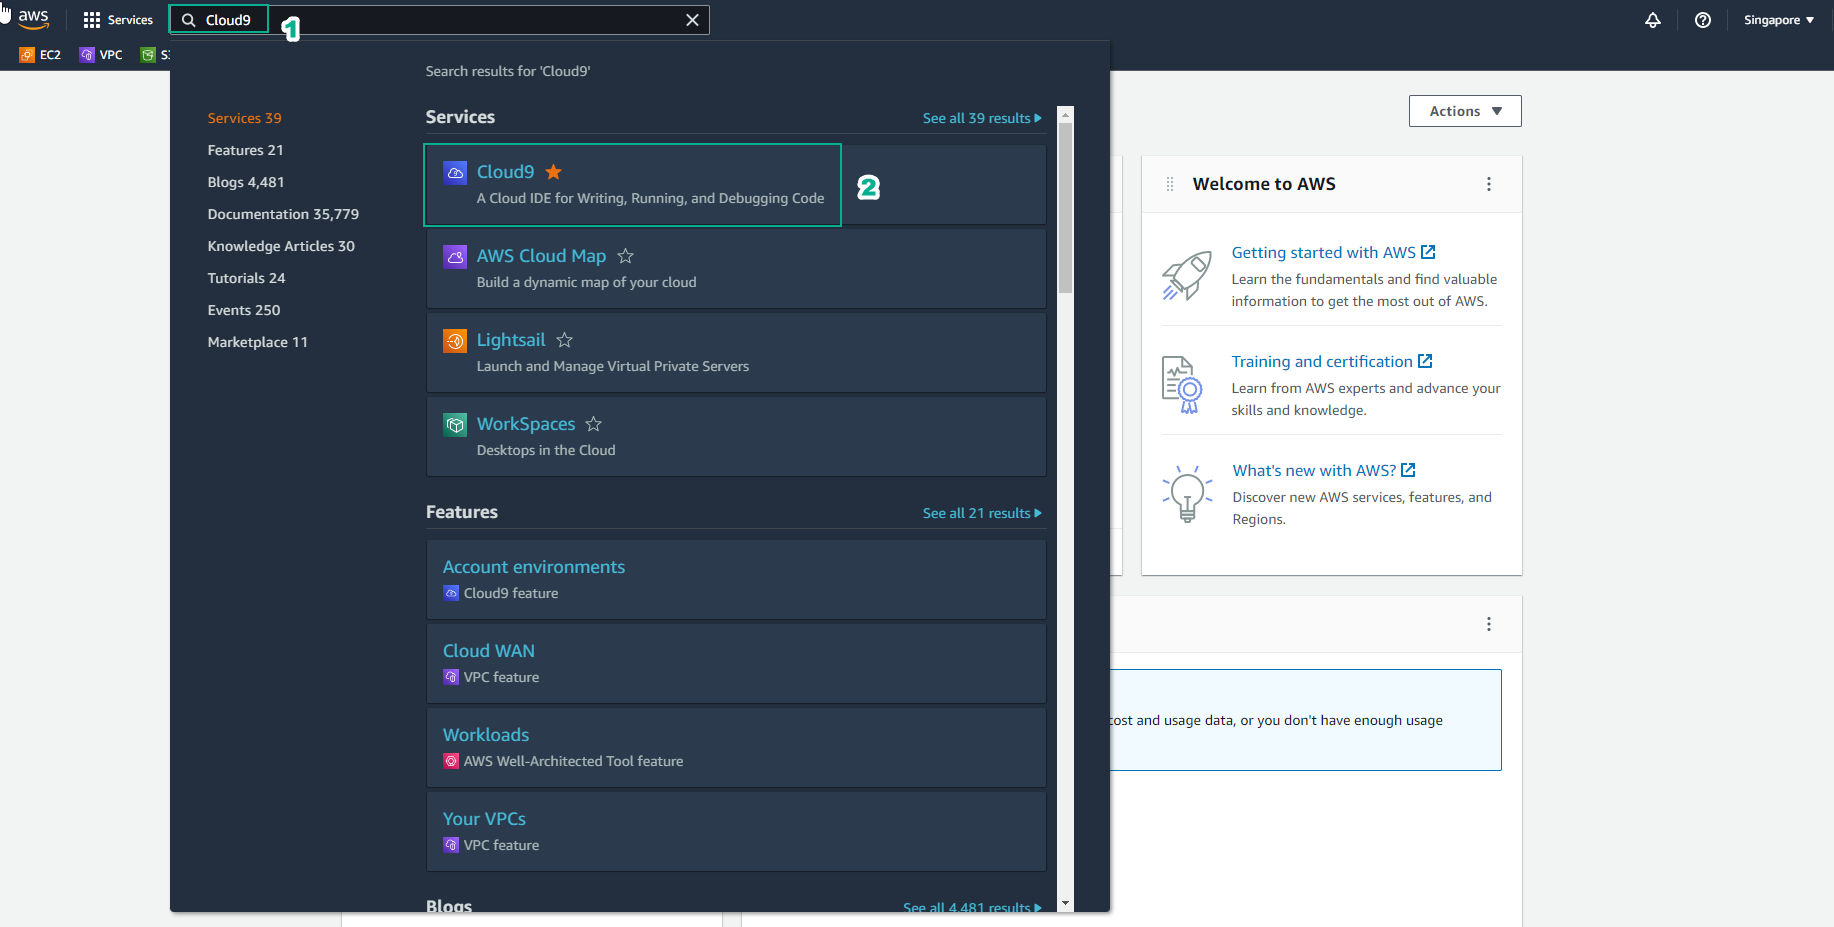The width and height of the screenshot is (1834, 927).
Task: Click the AWS Cloud Map service icon
Action: click(x=455, y=257)
